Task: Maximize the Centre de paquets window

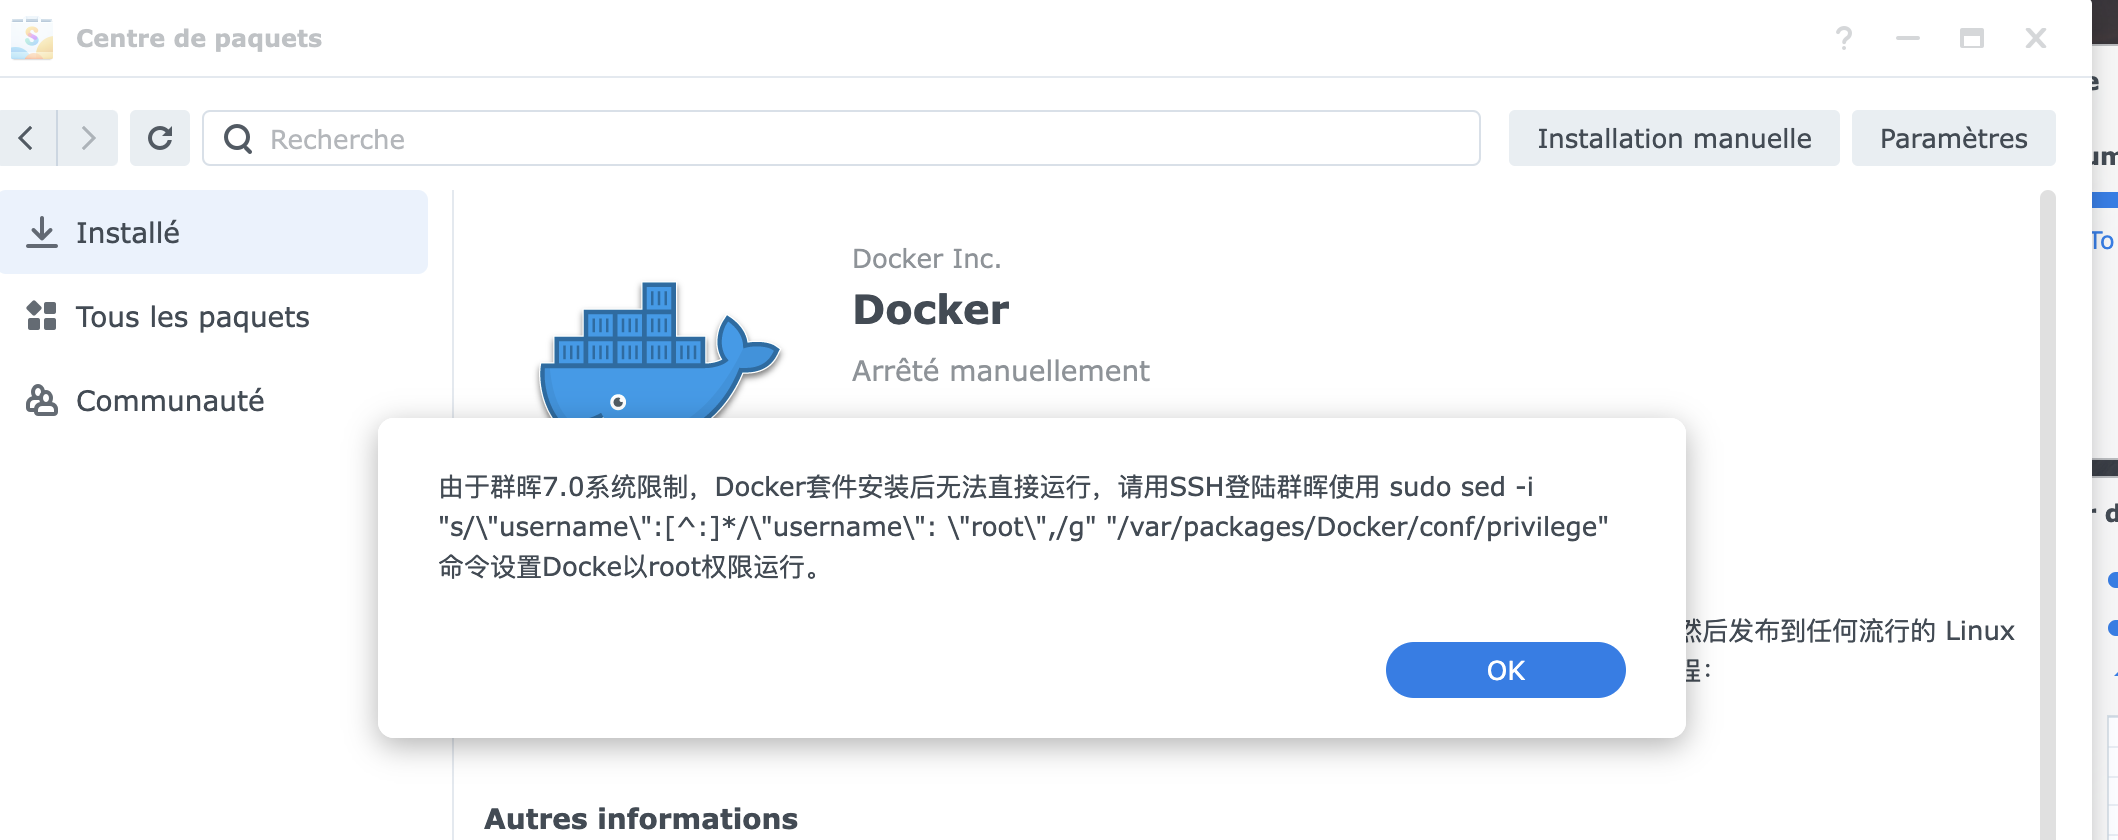Action: tap(1972, 38)
